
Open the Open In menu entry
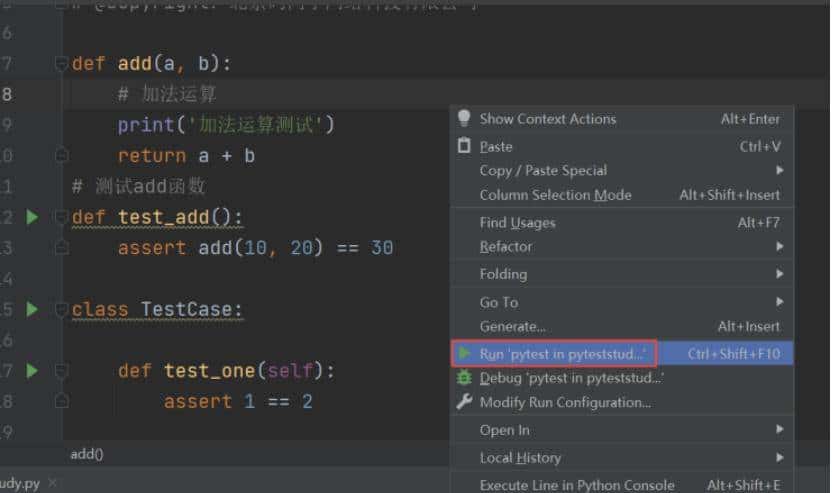(x=622, y=430)
